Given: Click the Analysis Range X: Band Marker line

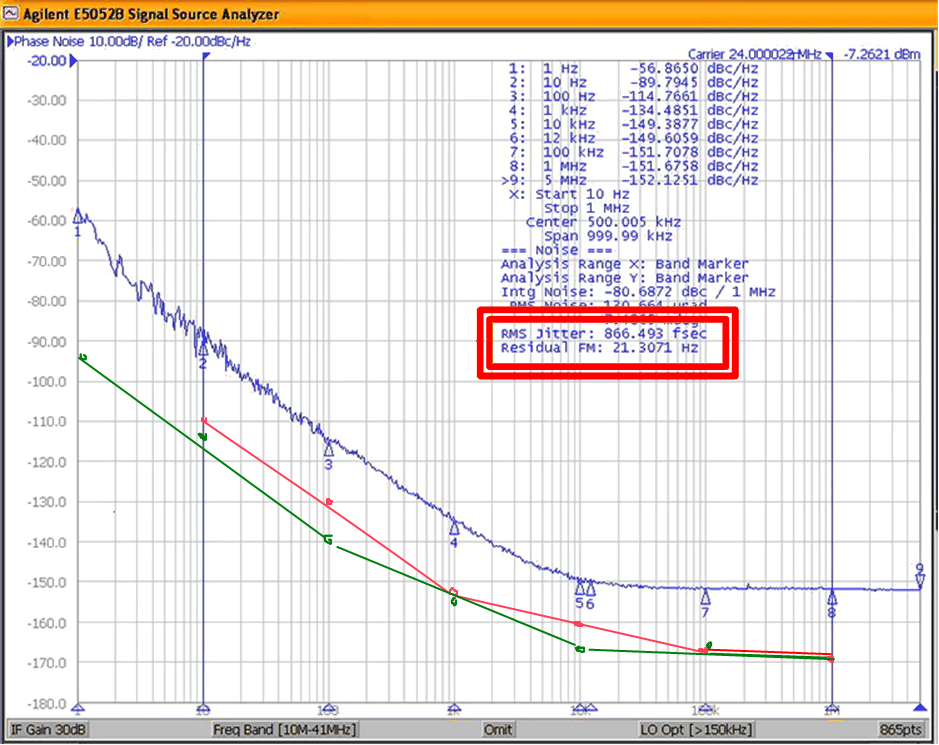Looking at the screenshot, I should pyautogui.click(x=625, y=264).
